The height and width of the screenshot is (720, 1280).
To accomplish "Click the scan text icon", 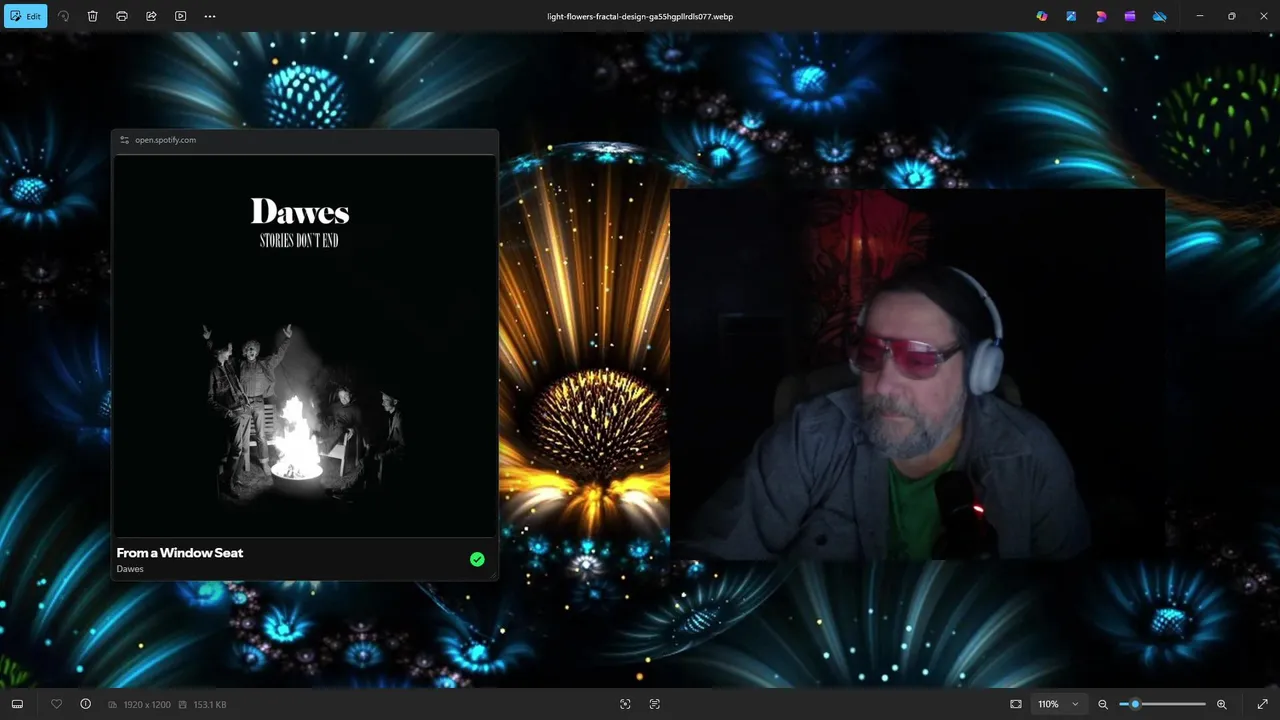I will (655, 704).
